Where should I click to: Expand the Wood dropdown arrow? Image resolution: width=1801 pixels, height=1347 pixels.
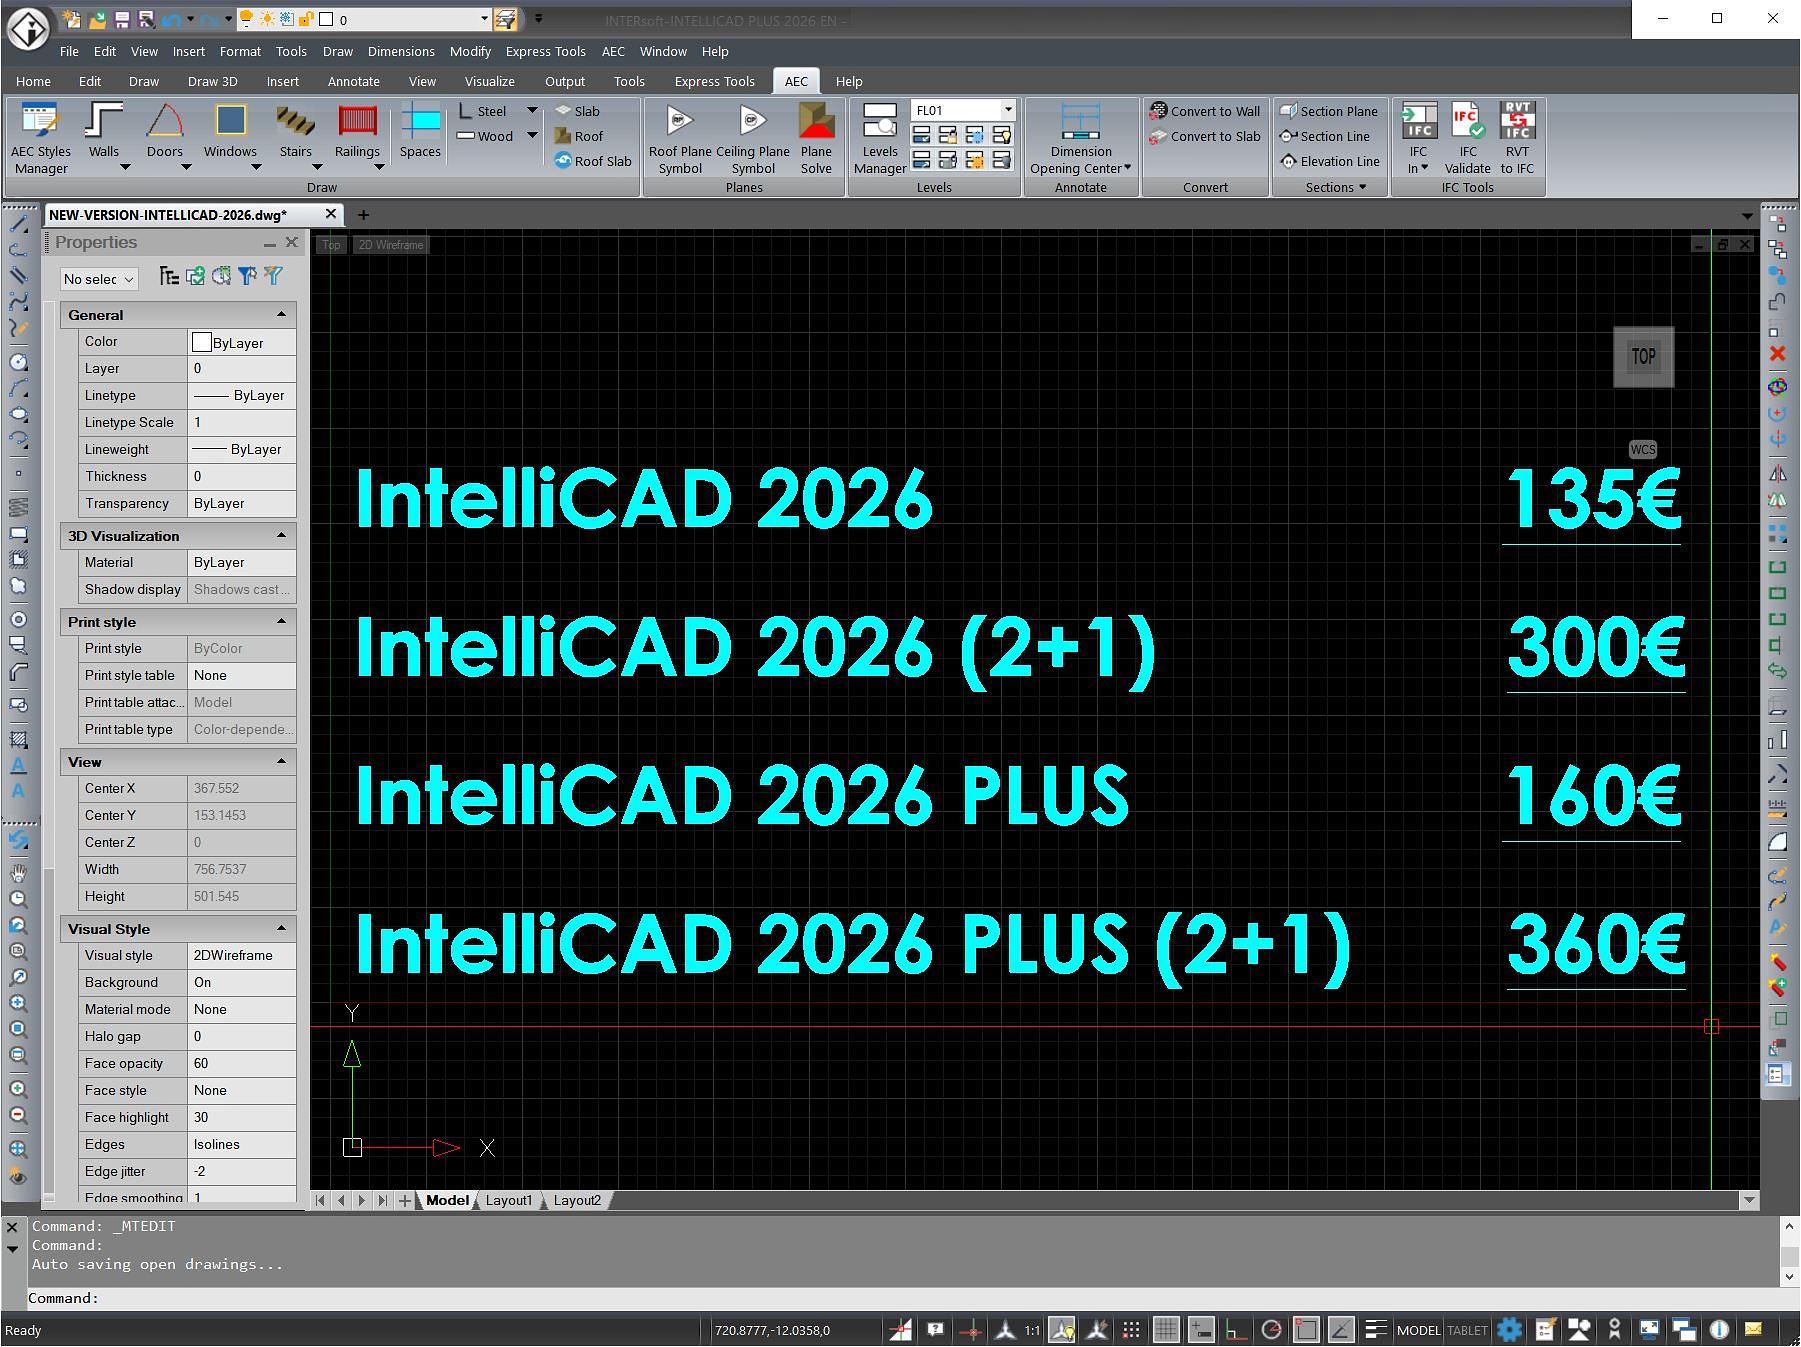click(532, 136)
